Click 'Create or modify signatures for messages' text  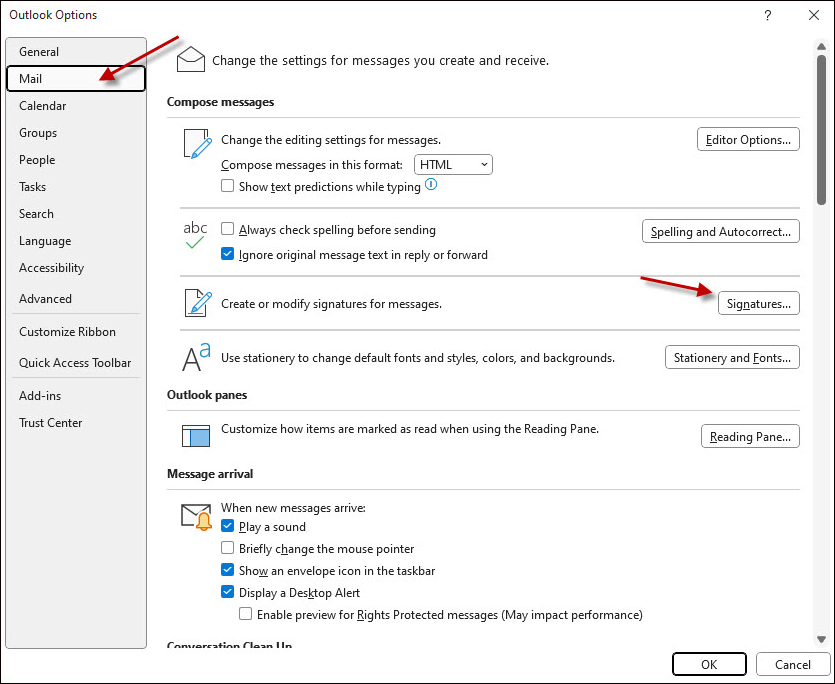click(x=331, y=304)
